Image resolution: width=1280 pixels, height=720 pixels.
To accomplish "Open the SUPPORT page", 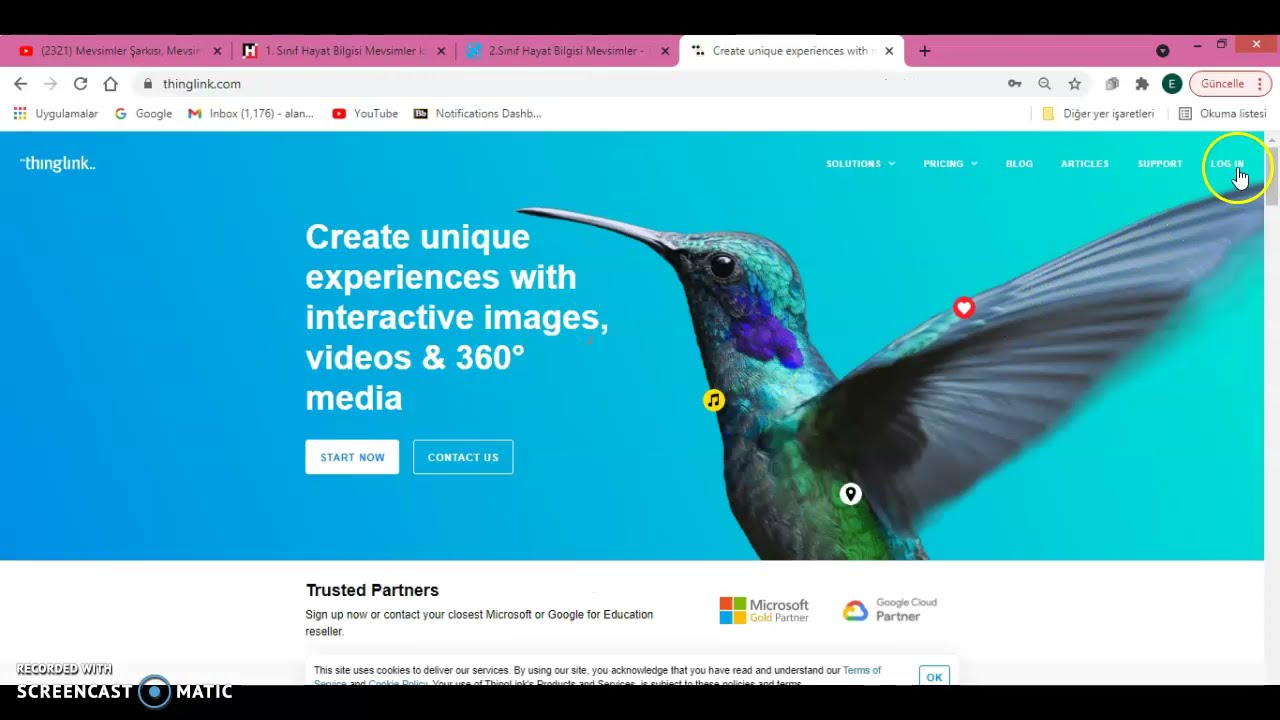I will pos(1160,164).
